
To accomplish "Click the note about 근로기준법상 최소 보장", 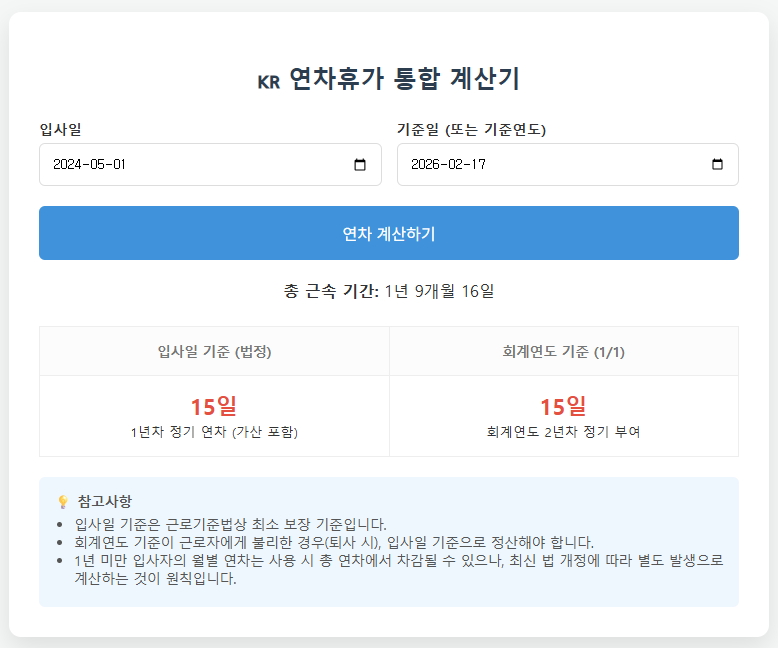I will pos(230,524).
